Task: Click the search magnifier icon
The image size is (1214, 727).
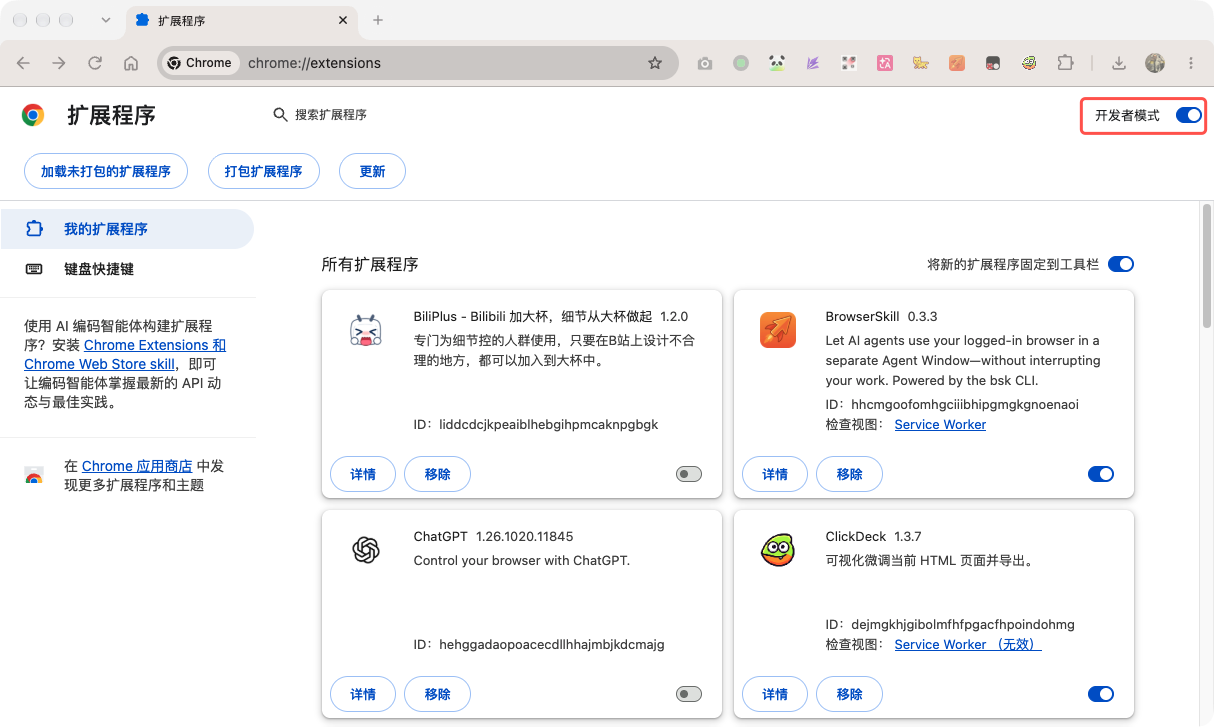Action: 281,115
